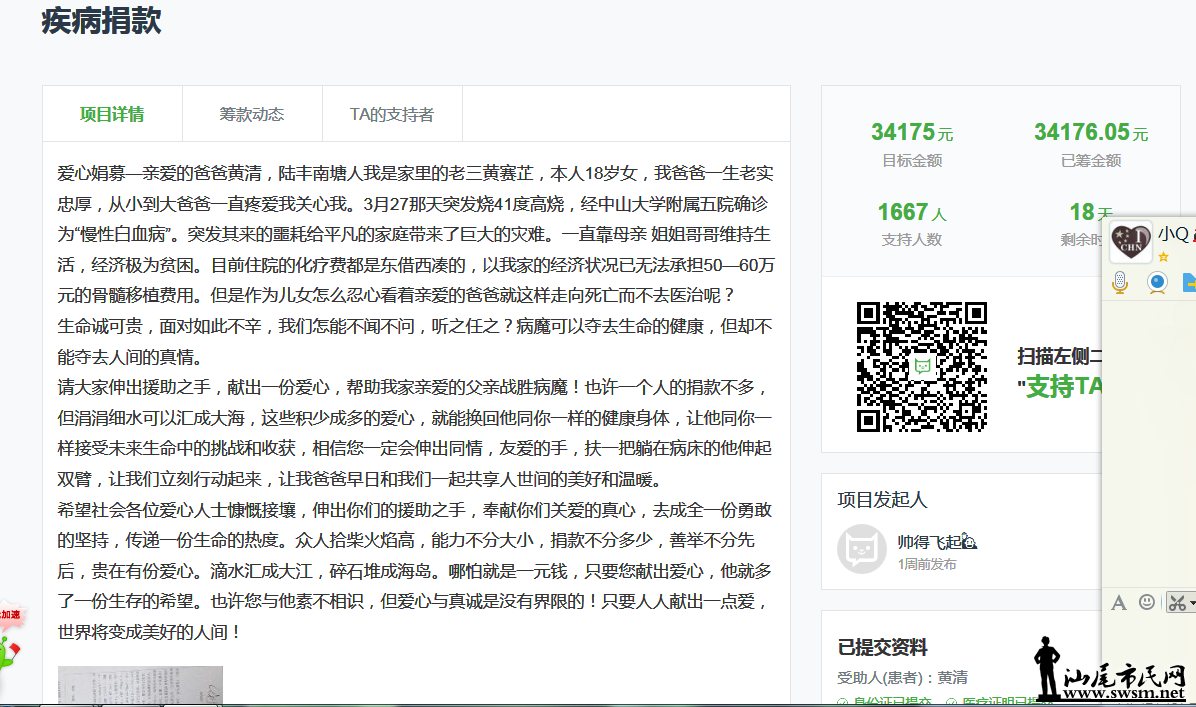Click the 支持人数 label
Image resolution: width=1196 pixels, height=707 pixels.
point(912,240)
